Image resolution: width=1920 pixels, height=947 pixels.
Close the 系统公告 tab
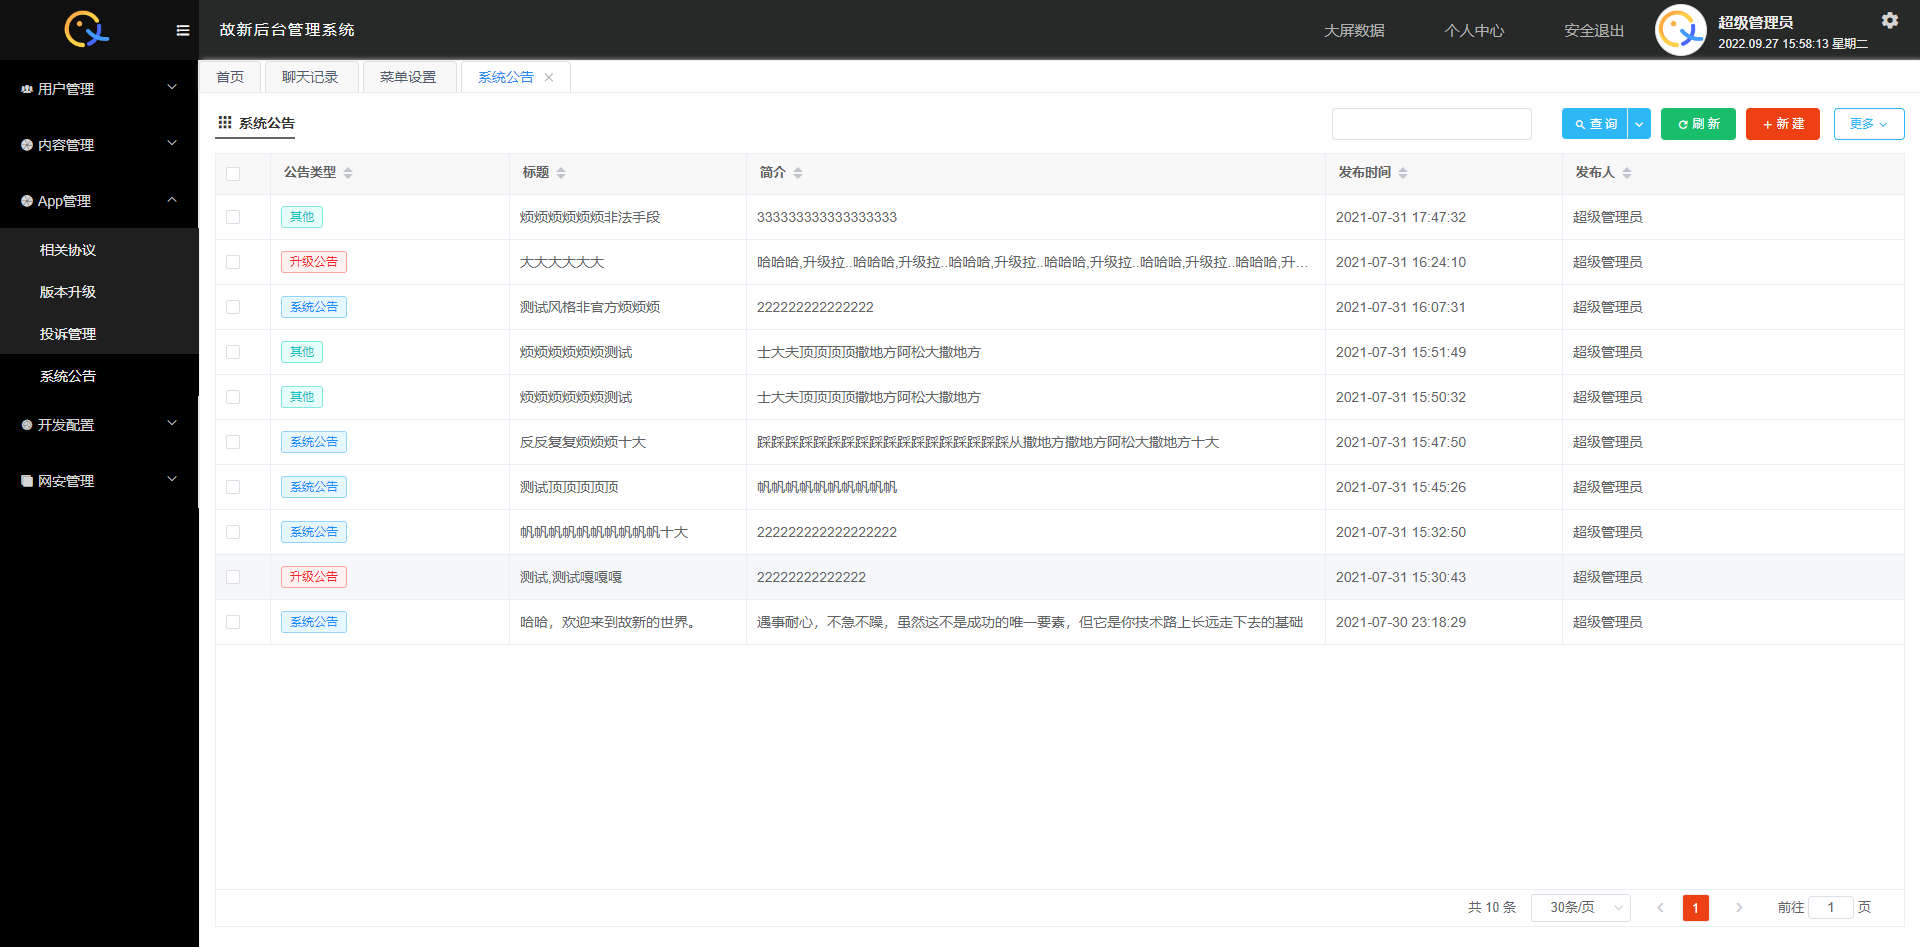click(549, 78)
